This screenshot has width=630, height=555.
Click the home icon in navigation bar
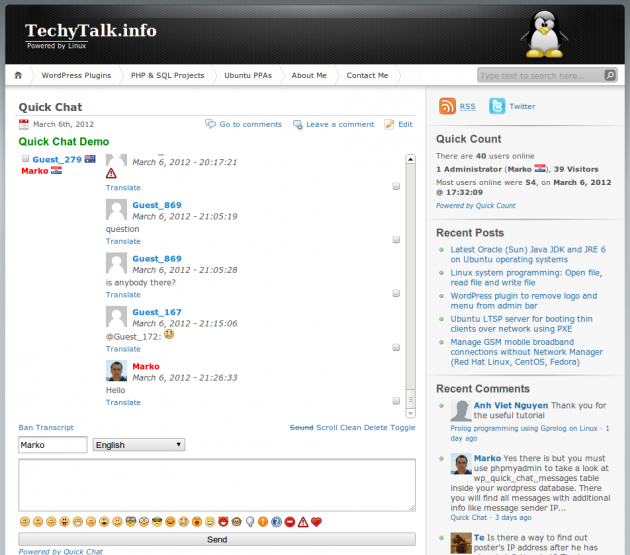pyautogui.click(x=18, y=75)
